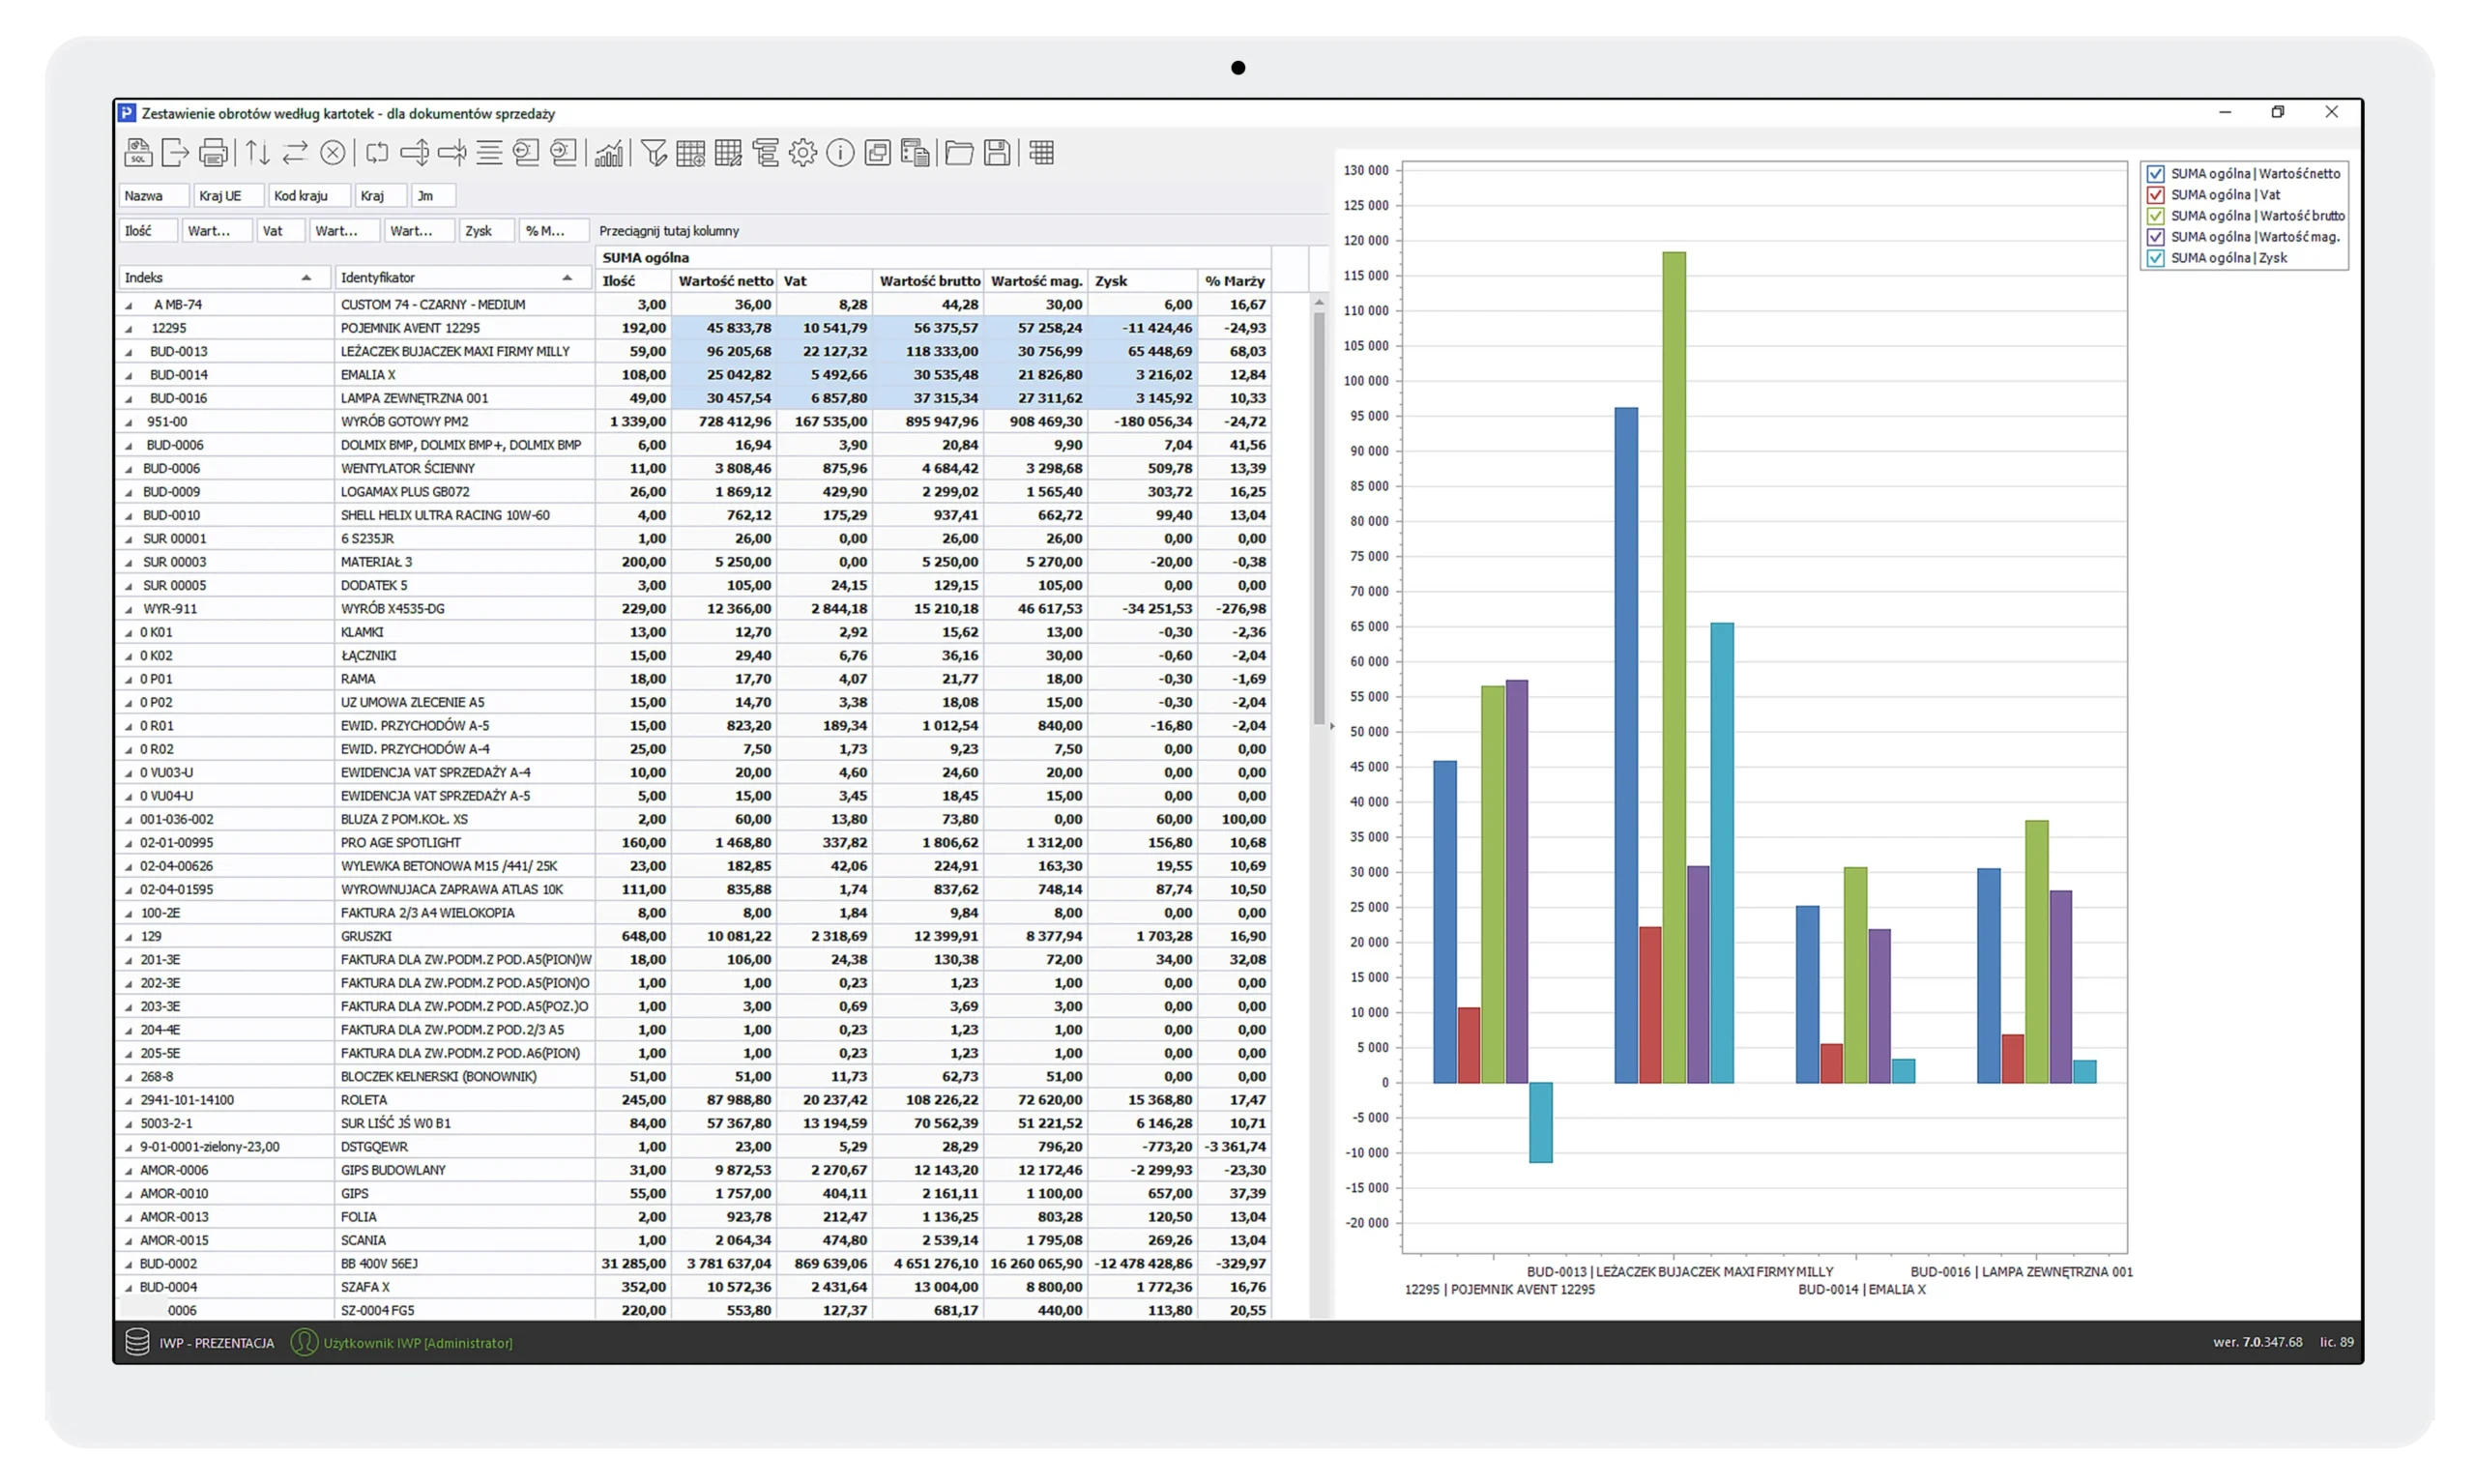Open the gear settings toolbar icon
The image size is (2475, 1484).
802,153
